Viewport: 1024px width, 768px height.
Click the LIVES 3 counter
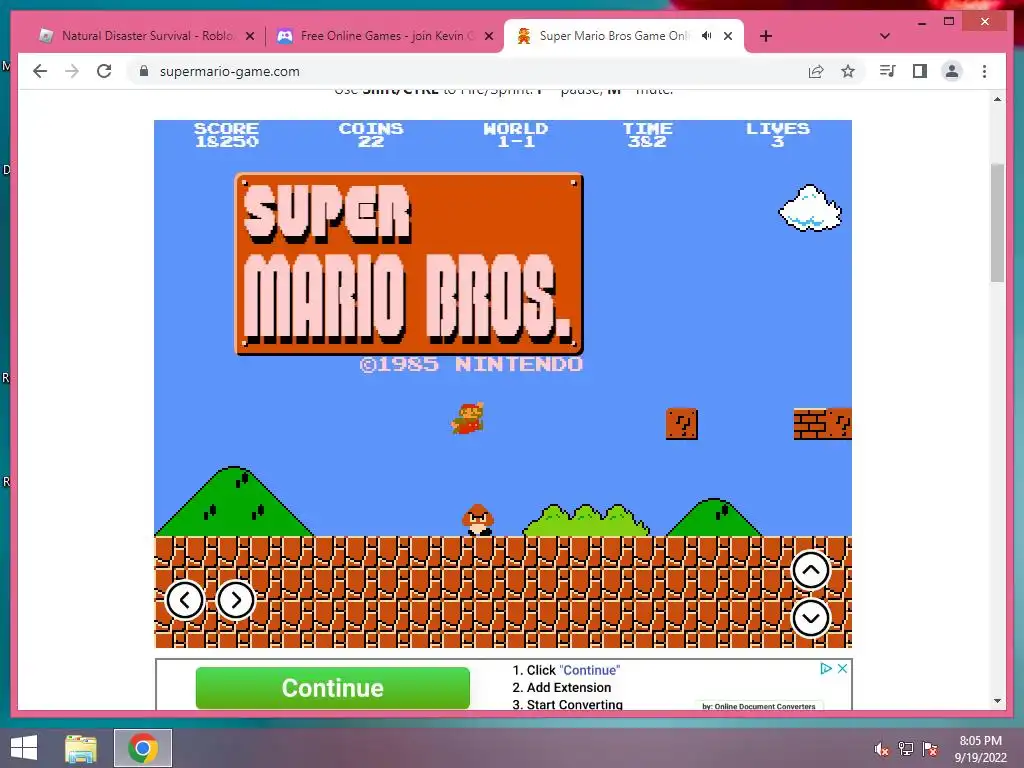778,135
